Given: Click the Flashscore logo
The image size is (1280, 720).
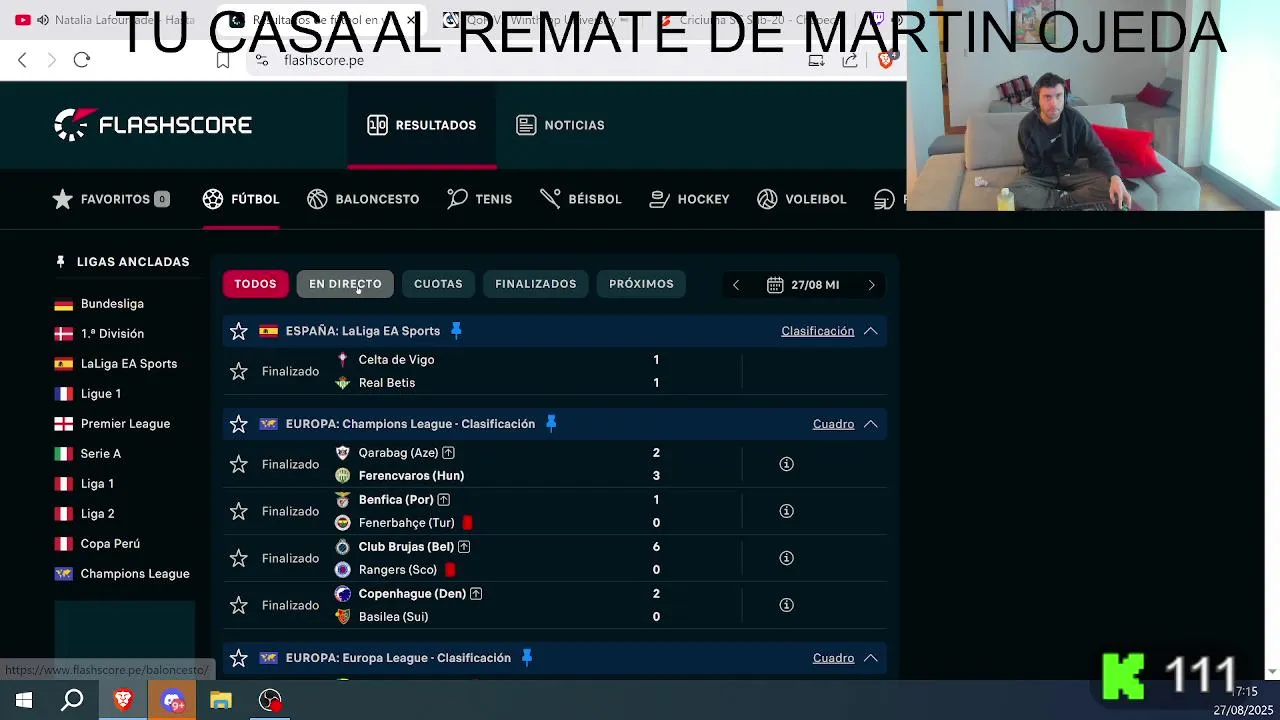Looking at the screenshot, I should coord(153,125).
